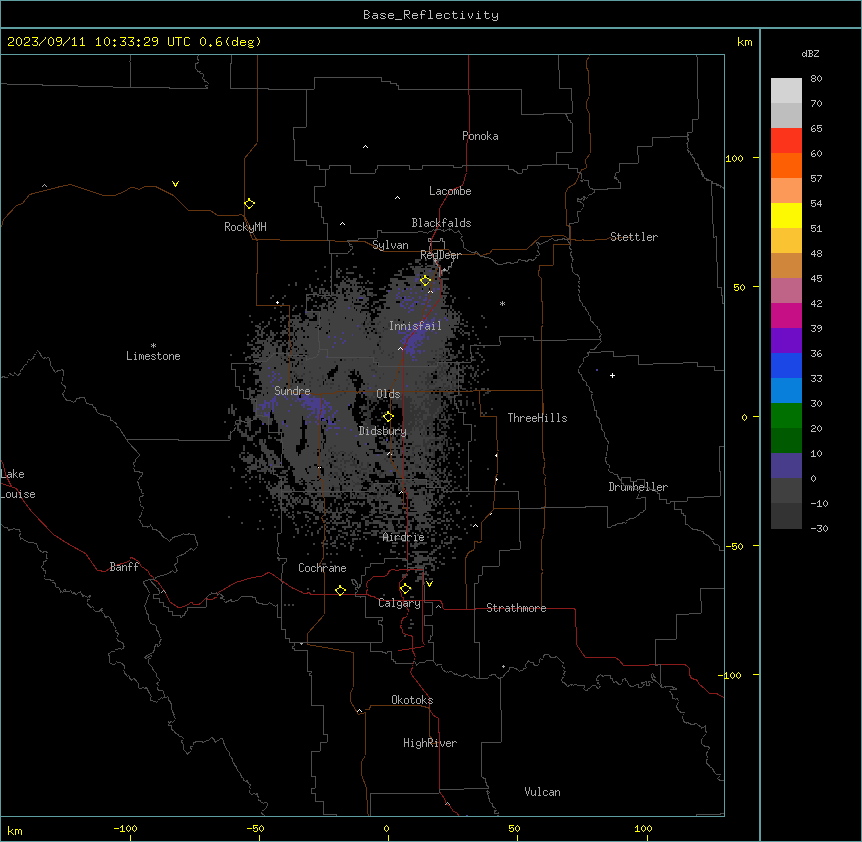Select the Sundre map label
This screenshot has width=862, height=842.
tap(292, 391)
